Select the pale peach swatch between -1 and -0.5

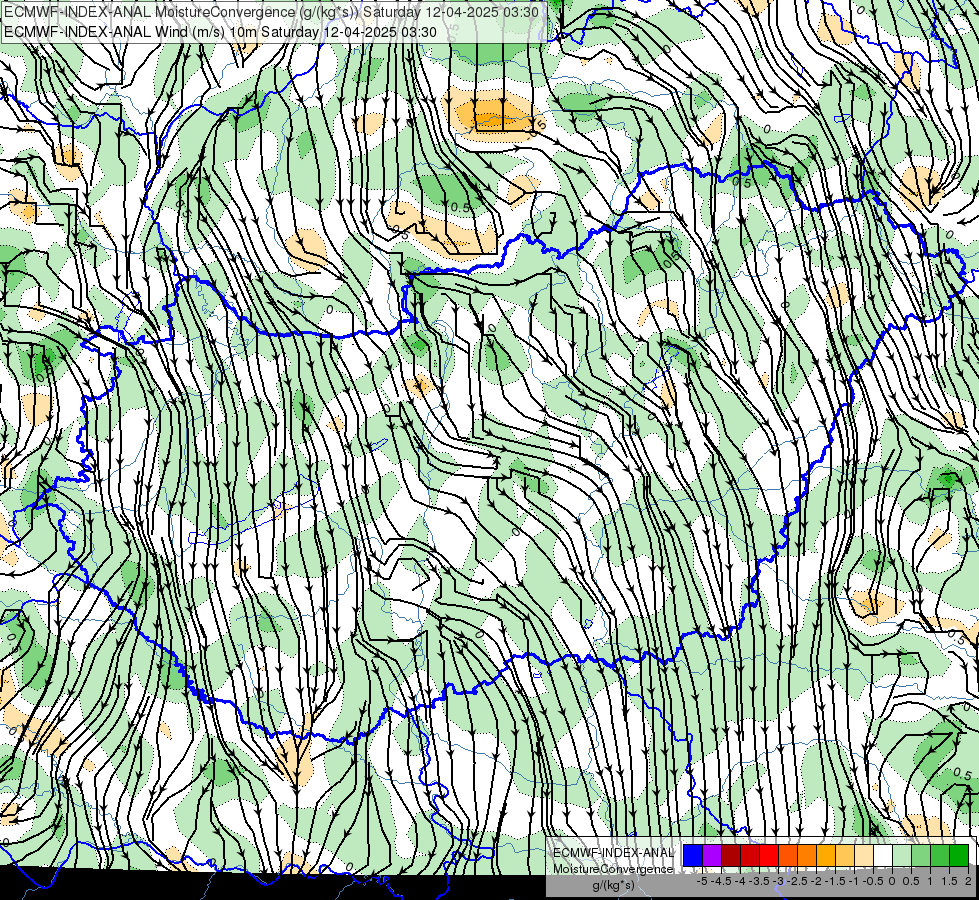[864, 855]
